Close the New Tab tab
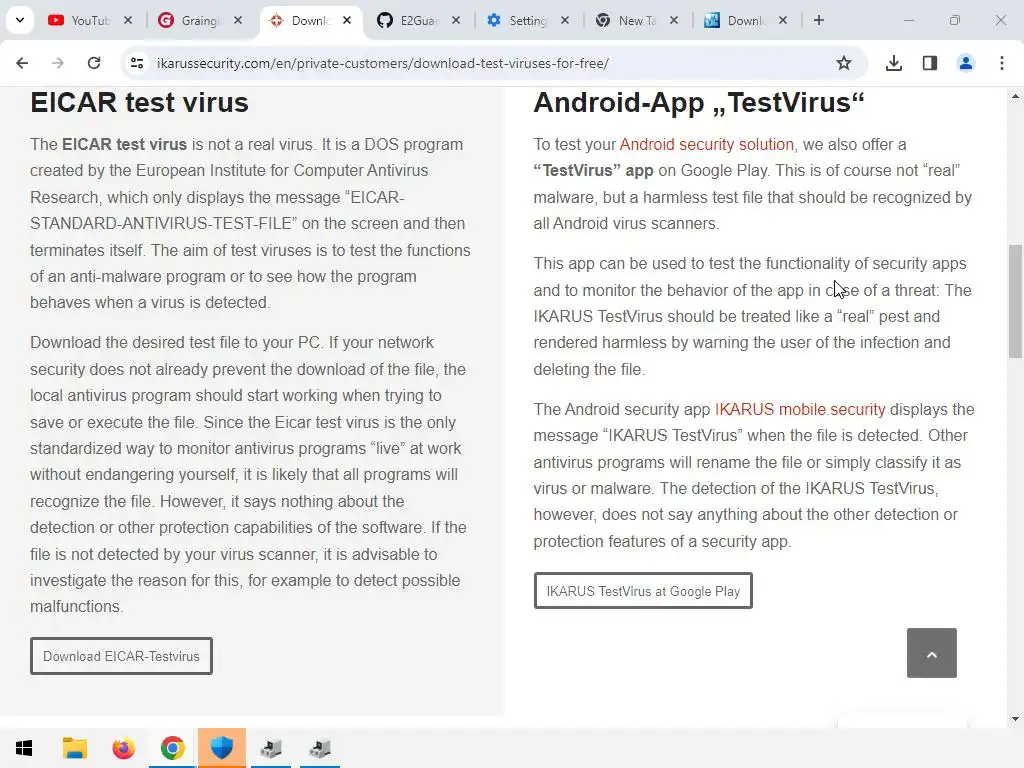The image size is (1024, 768). pyautogui.click(x=674, y=20)
